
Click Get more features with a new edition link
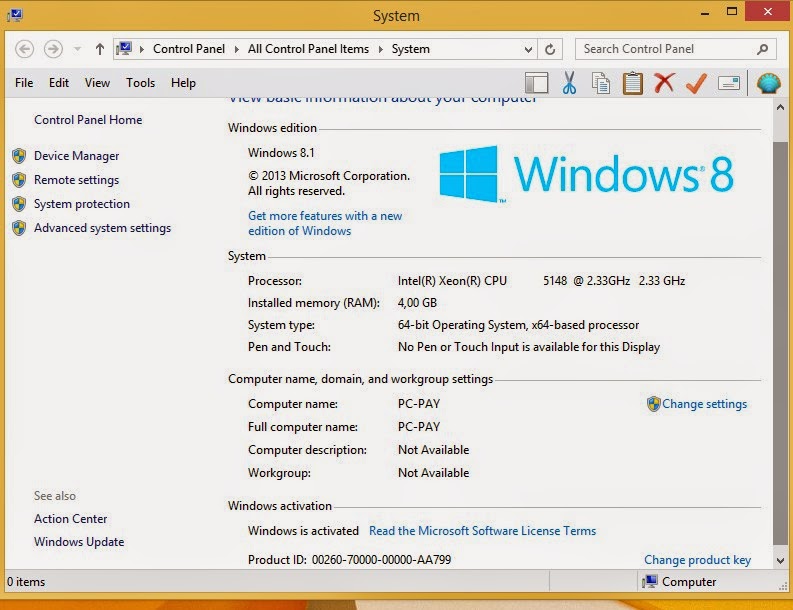325,223
